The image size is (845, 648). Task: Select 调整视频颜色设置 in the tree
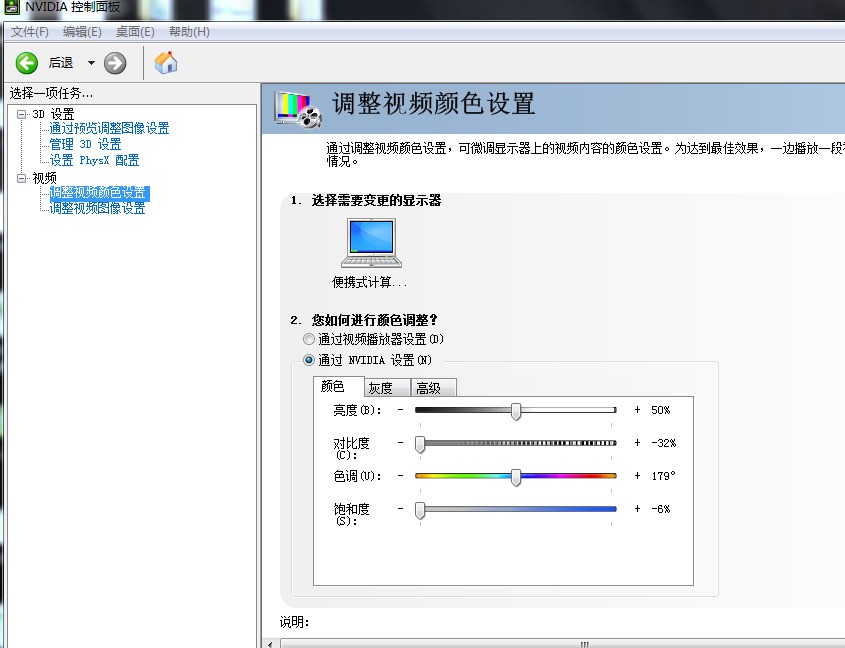(99, 192)
